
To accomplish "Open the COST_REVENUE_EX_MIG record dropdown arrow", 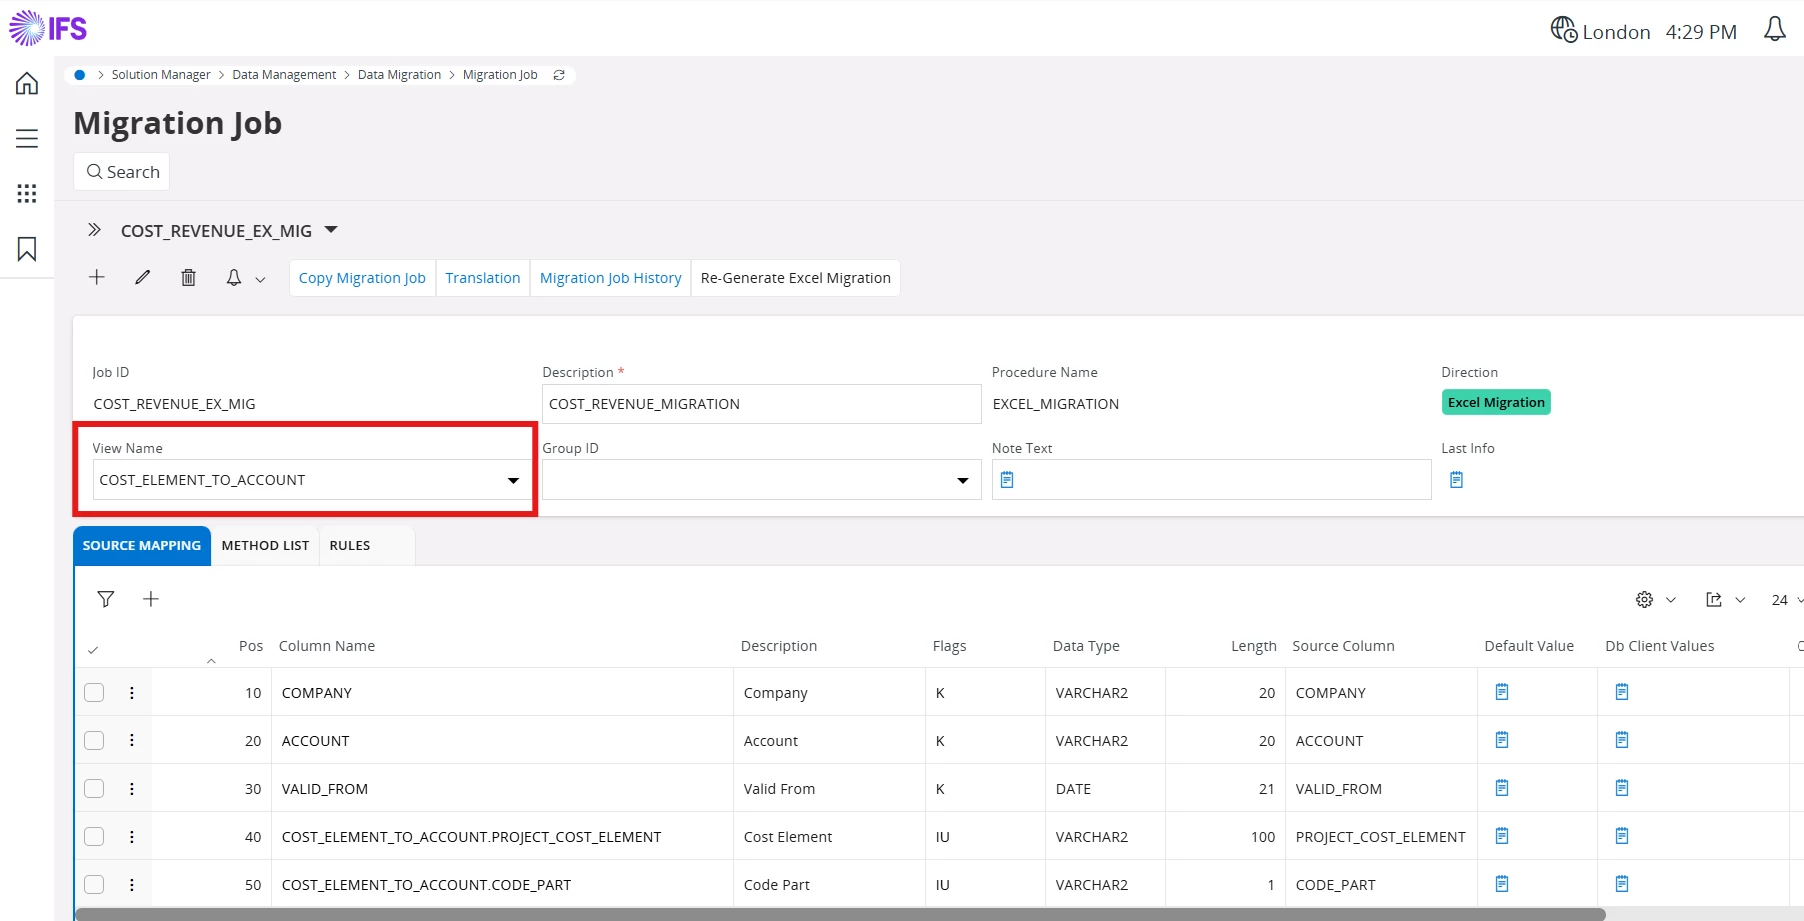I will [x=331, y=230].
